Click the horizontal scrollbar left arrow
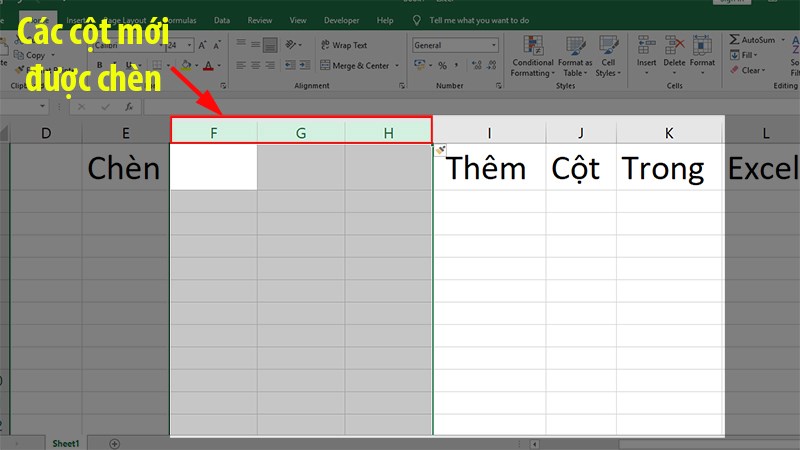Viewport: 800px width, 450px height. coord(534,444)
